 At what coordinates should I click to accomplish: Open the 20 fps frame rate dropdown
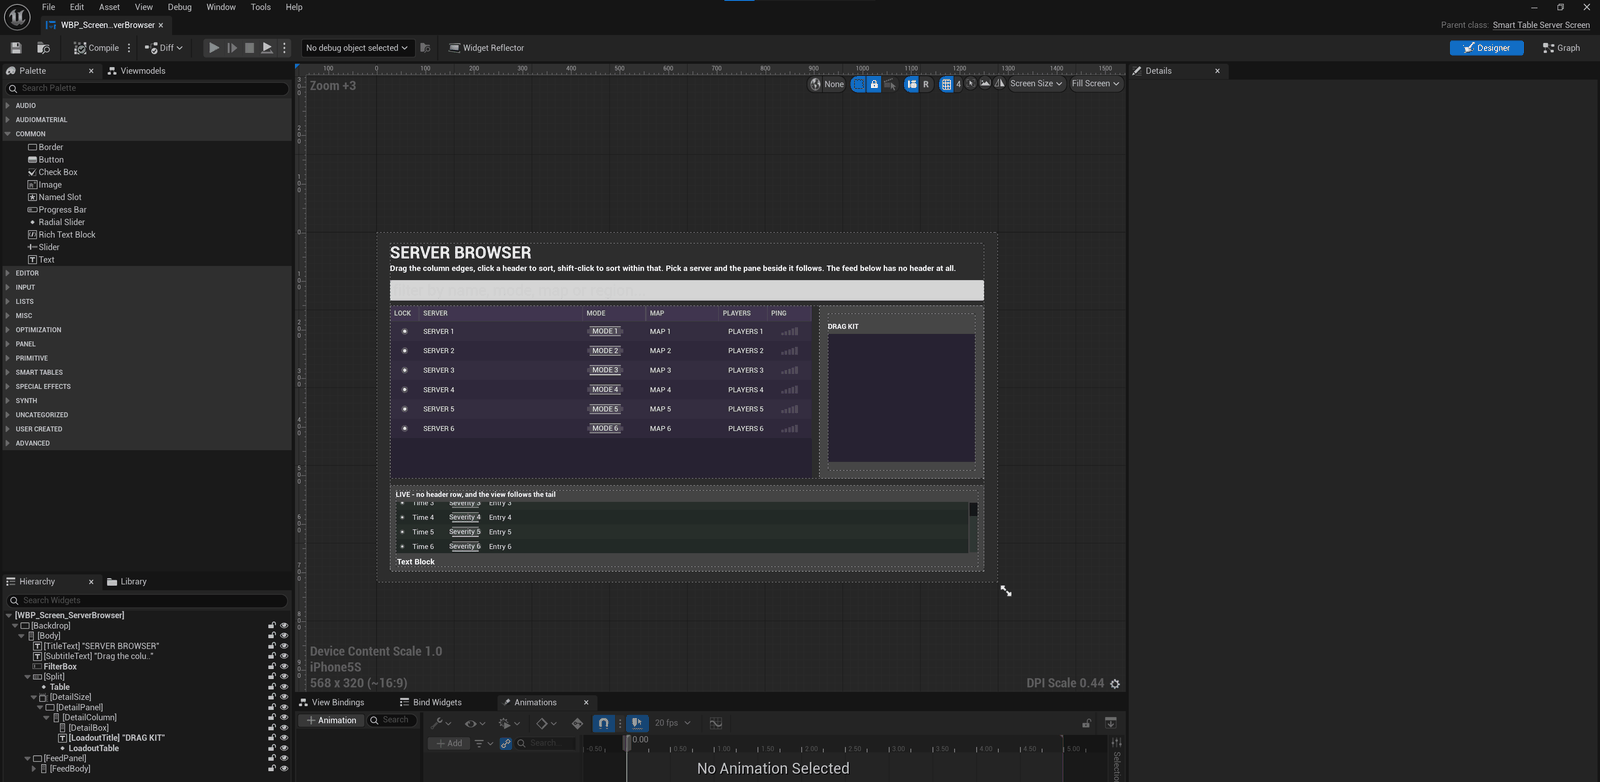[x=672, y=723]
